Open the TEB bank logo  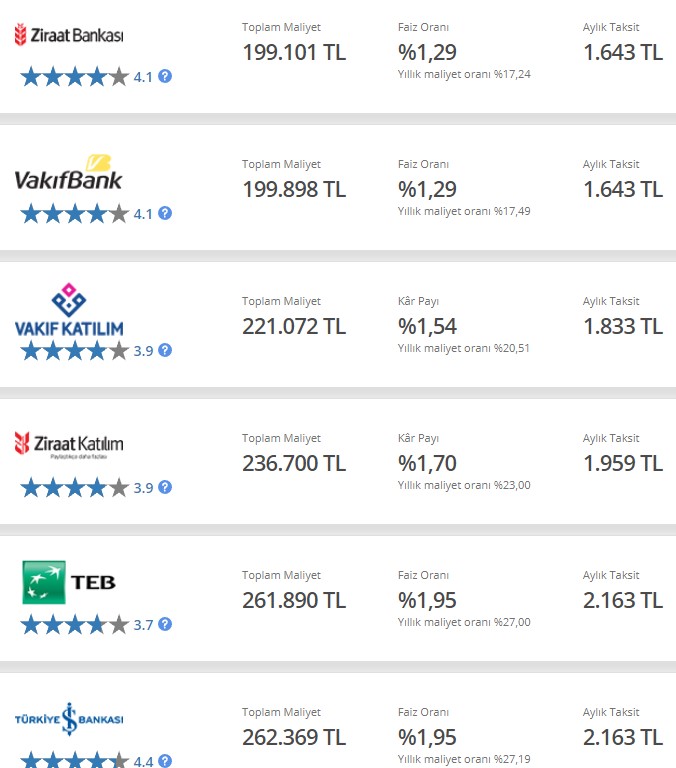pos(69,582)
